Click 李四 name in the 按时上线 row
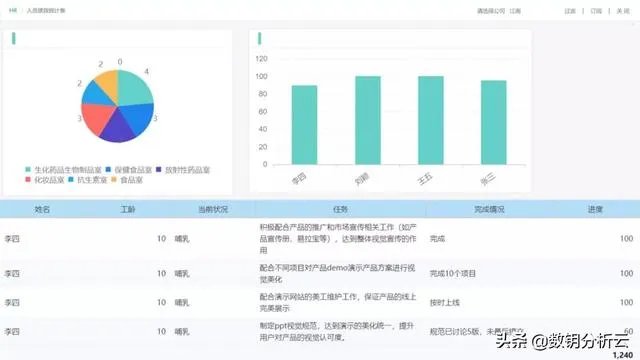Image resolution: width=640 pixels, height=360 pixels. (12, 302)
